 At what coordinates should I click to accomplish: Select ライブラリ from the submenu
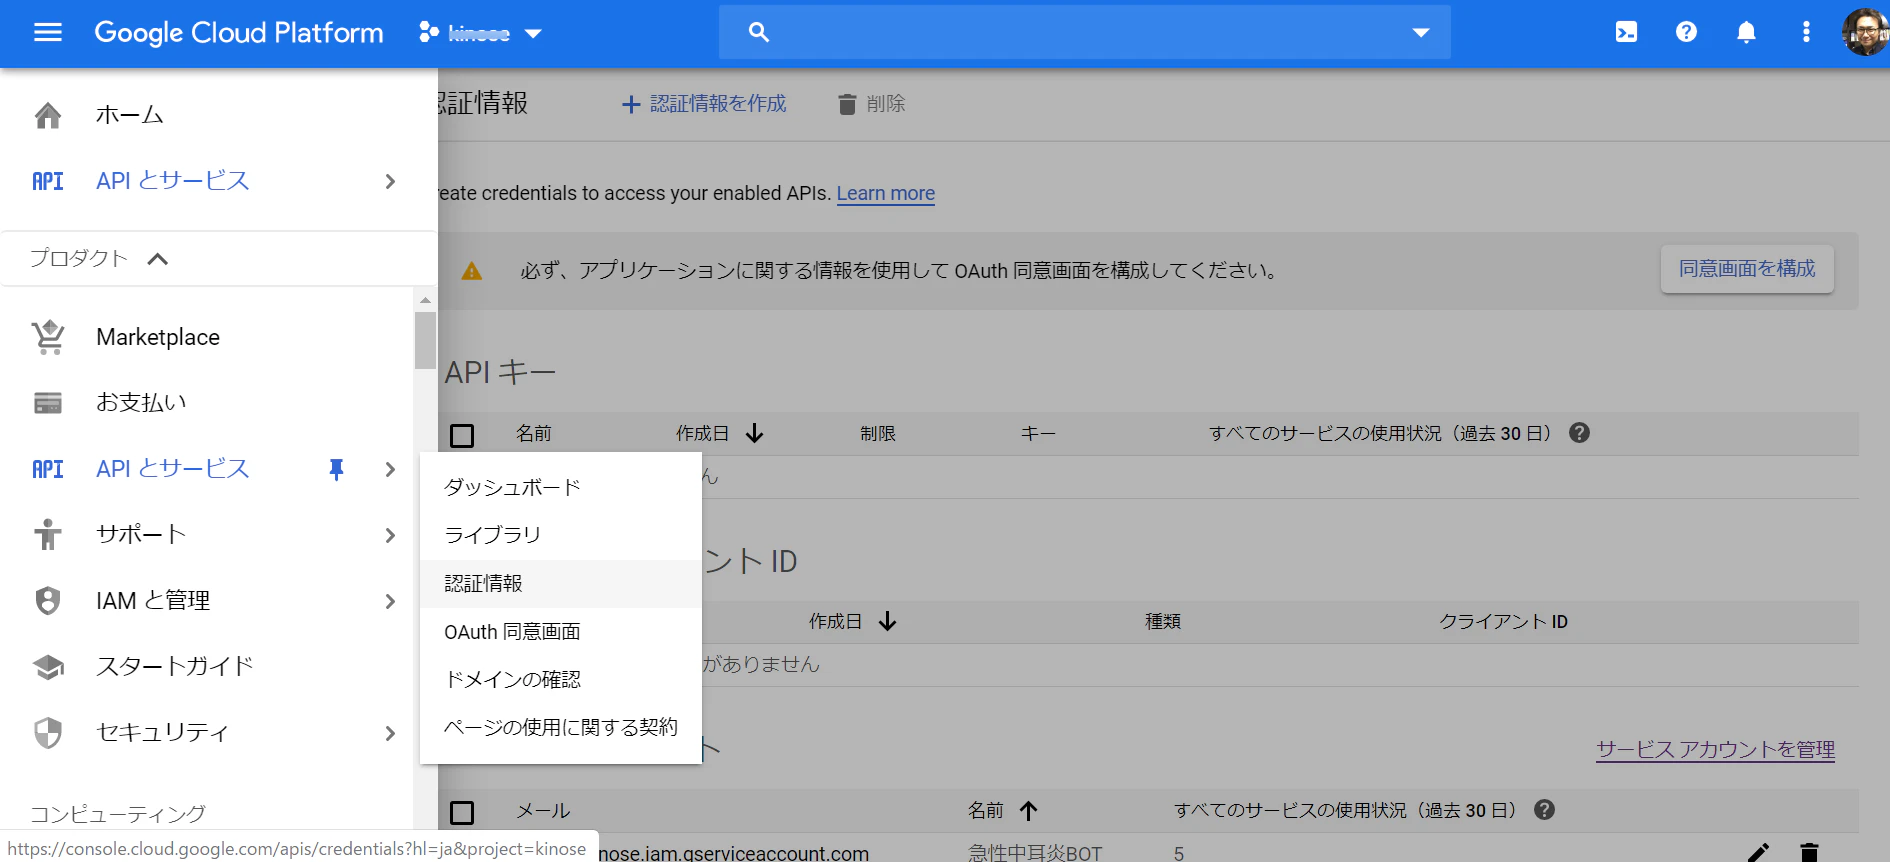561,535
